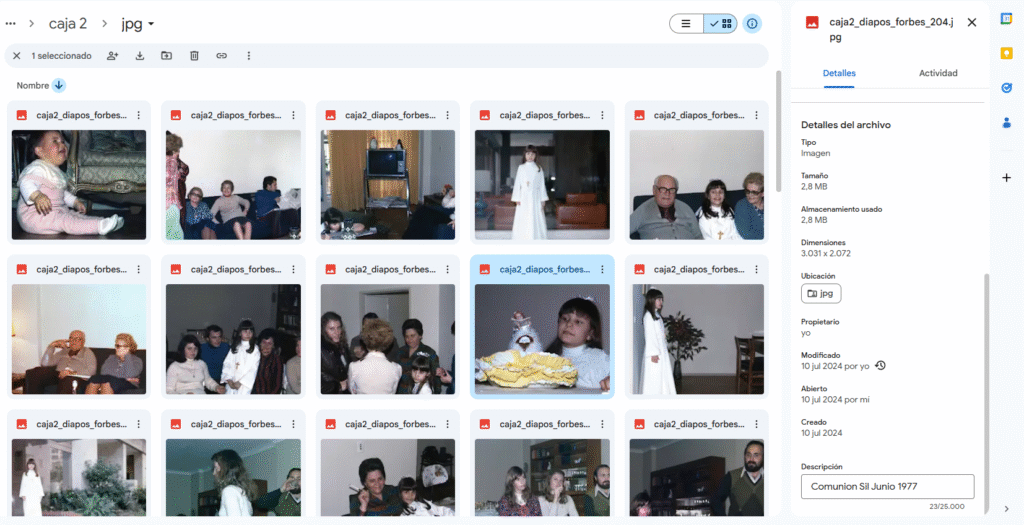This screenshot has height=525, width=1024.
Task: Reverse sort direction arrow next to Nombre
Action: pyautogui.click(x=59, y=86)
